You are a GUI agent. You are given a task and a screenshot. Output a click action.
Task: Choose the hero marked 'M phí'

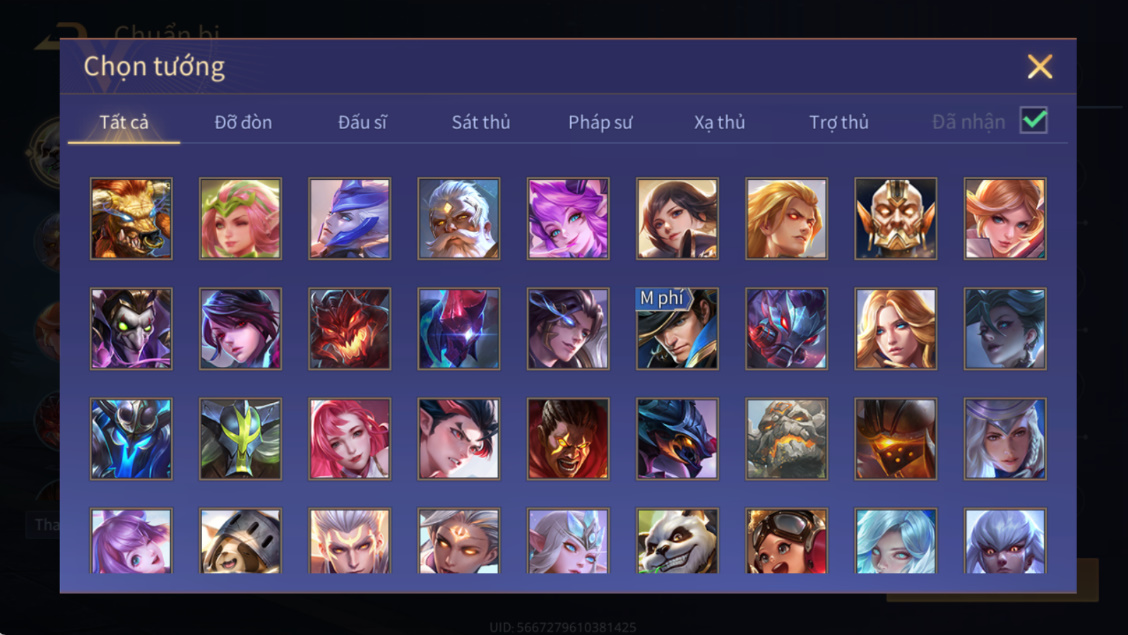[677, 329]
